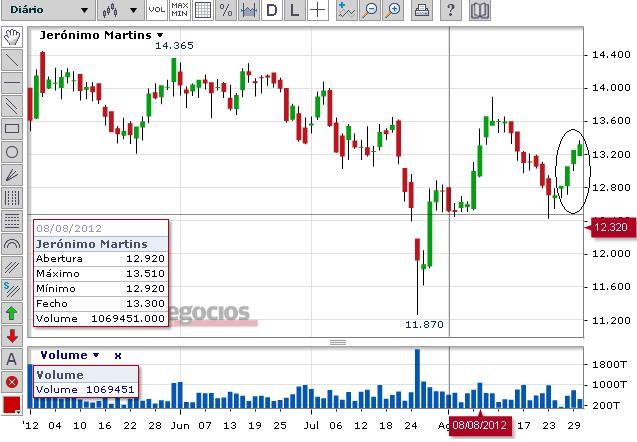Viewport: 637px width, 442px height.
Task: Select the vertical grid lines tool
Action: 12,198
